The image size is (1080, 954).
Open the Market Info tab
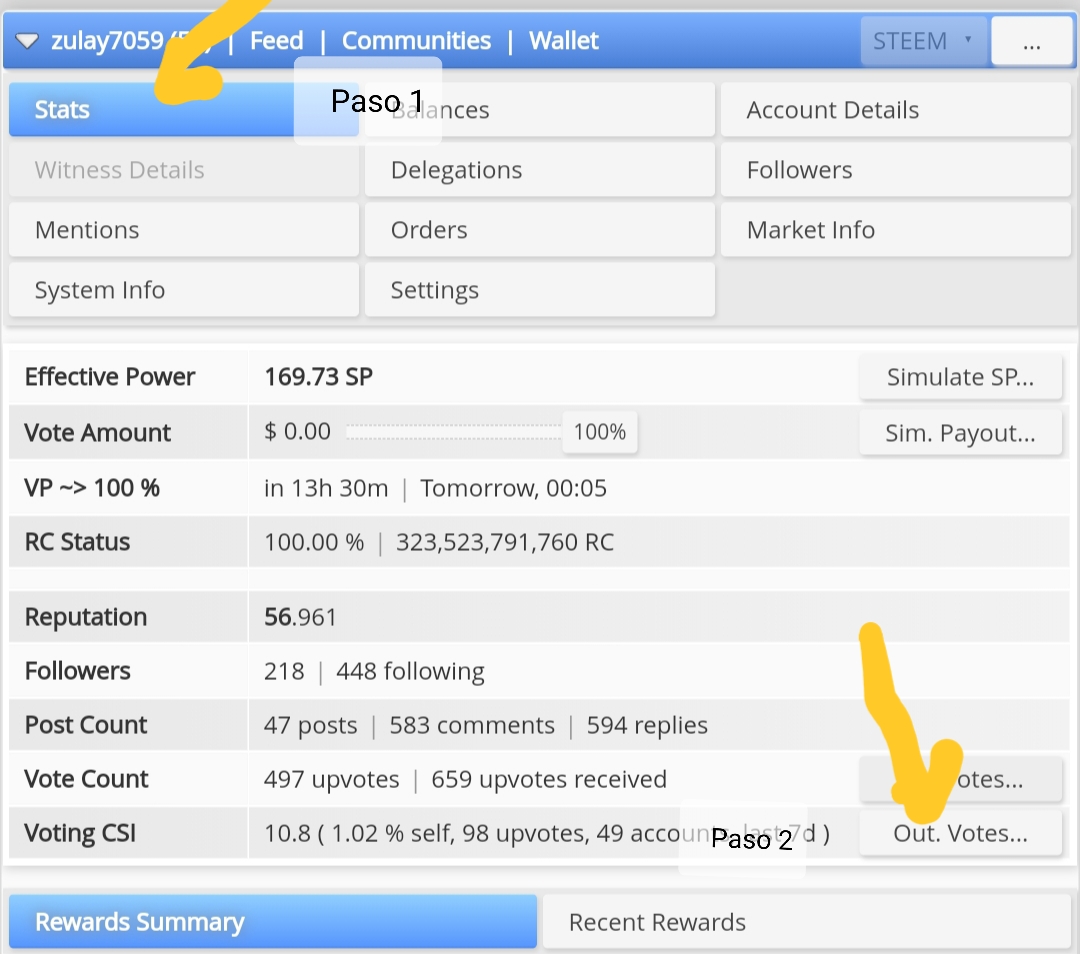click(895, 230)
